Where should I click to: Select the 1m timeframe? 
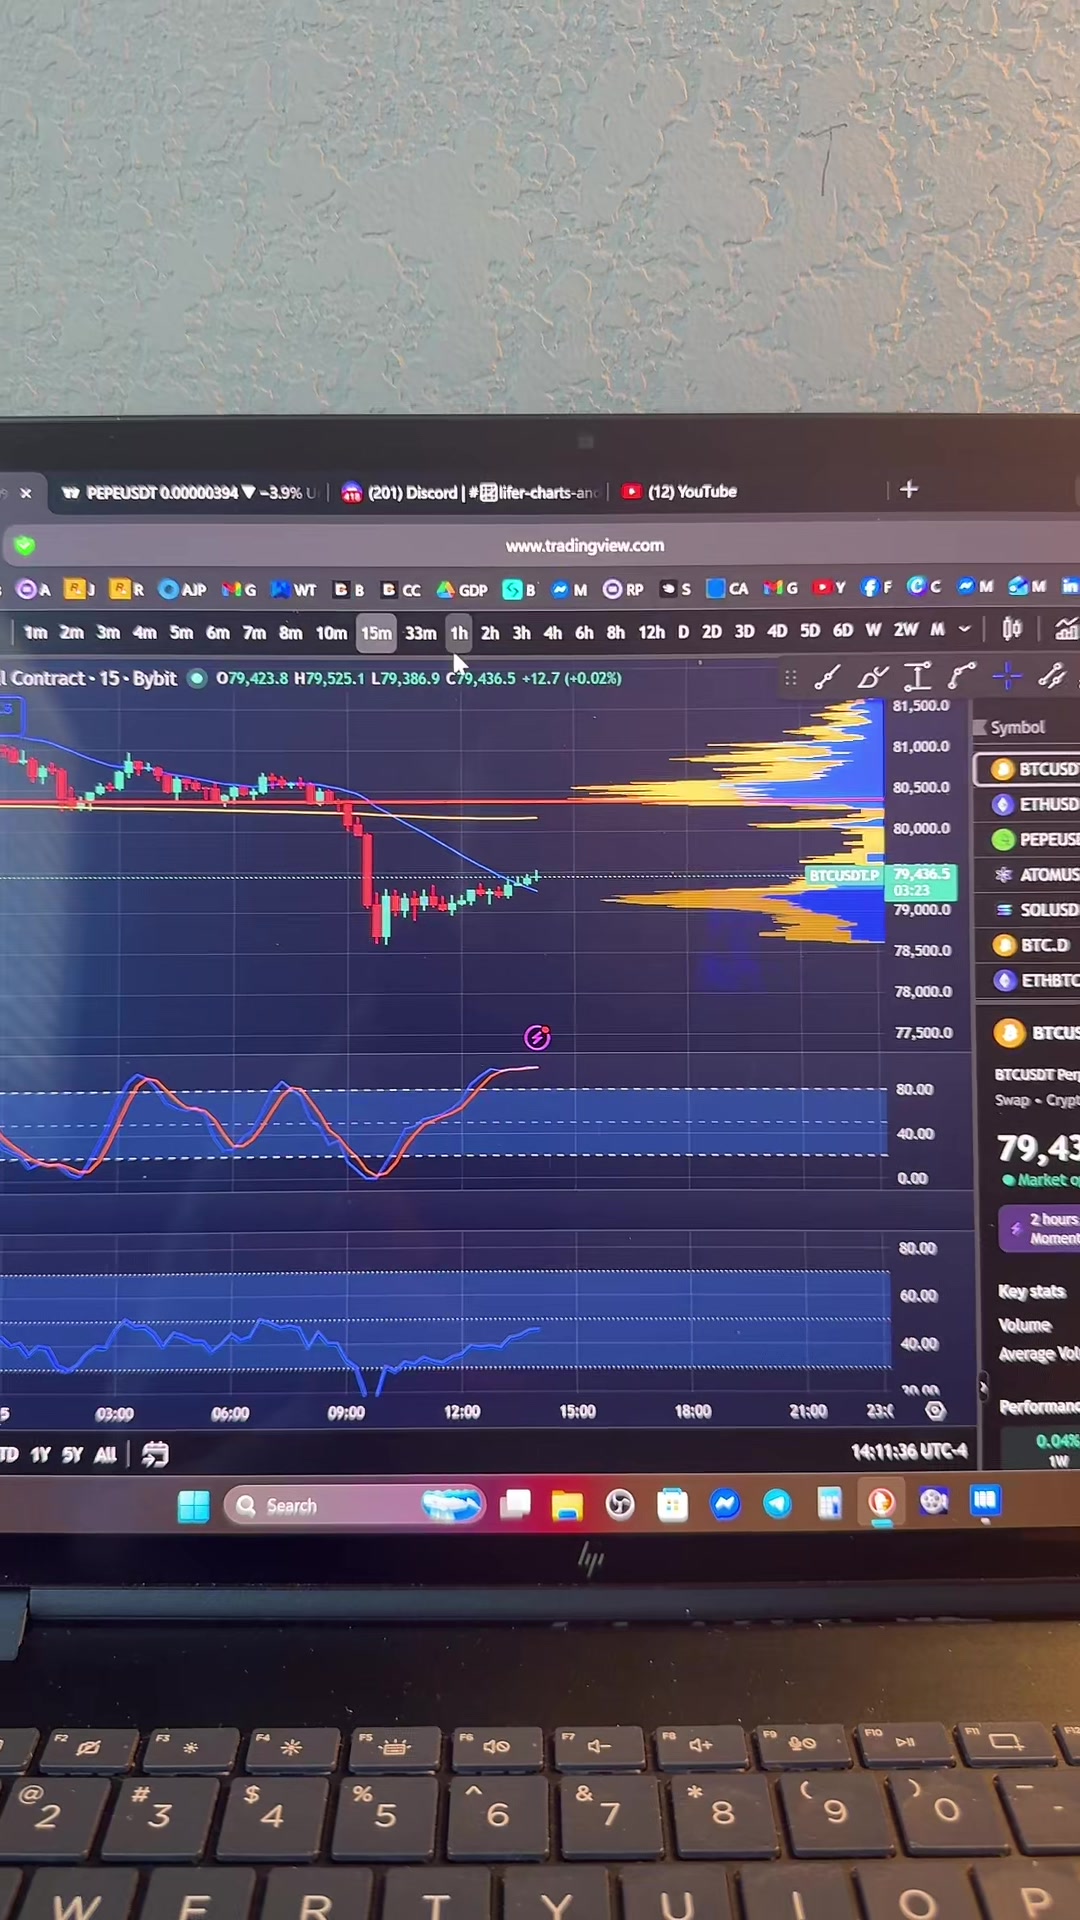click(x=35, y=632)
